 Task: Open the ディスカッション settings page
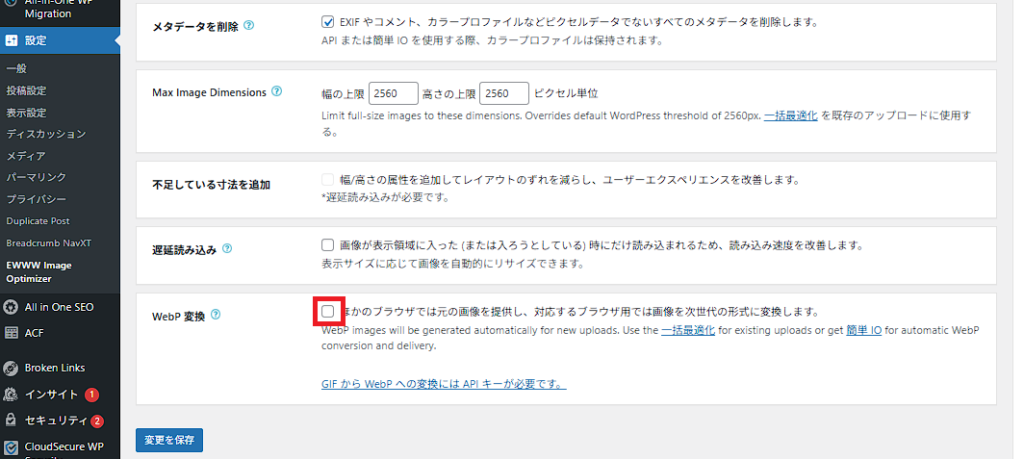(46, 134)
